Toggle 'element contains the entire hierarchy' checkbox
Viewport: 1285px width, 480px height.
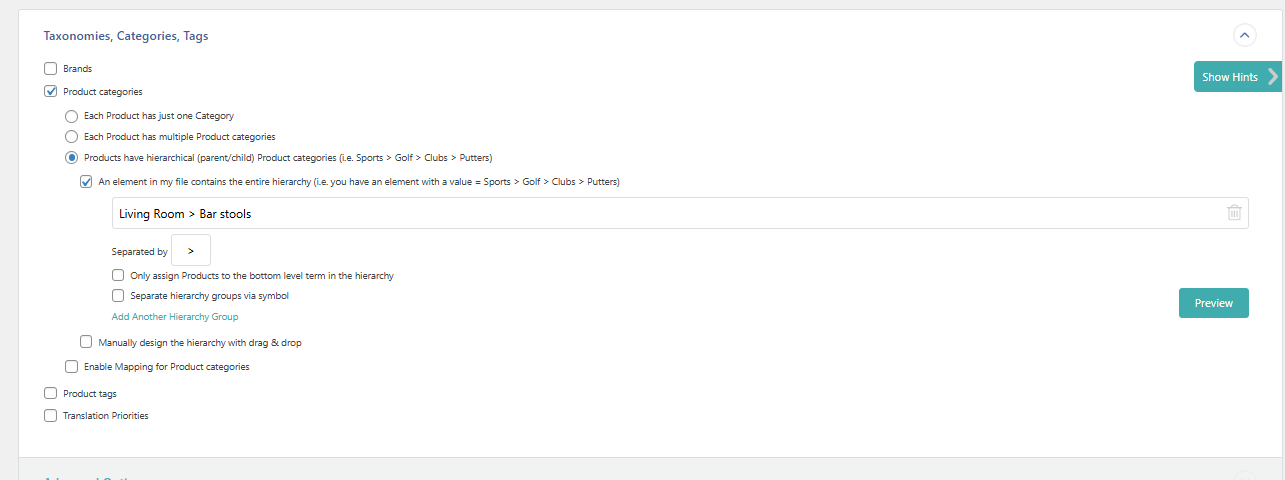click(x=86, y=182)
